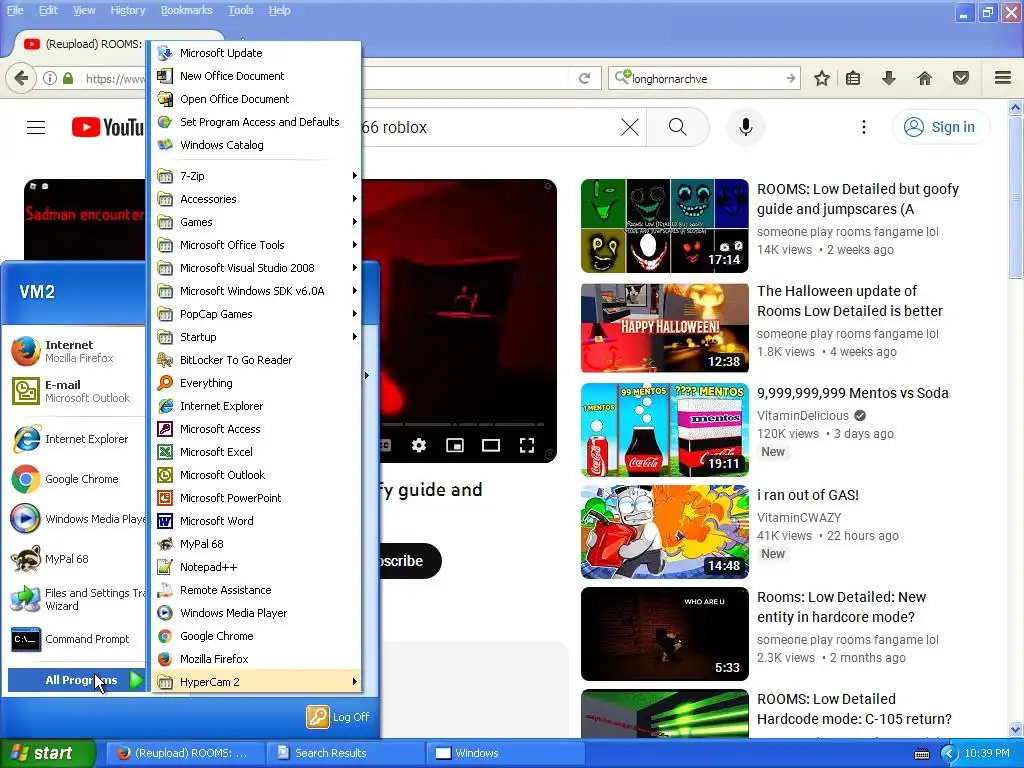The image size is (1024, 768).
Task: Launch BitLocker To Go Reader
Action: click(256, 360)
